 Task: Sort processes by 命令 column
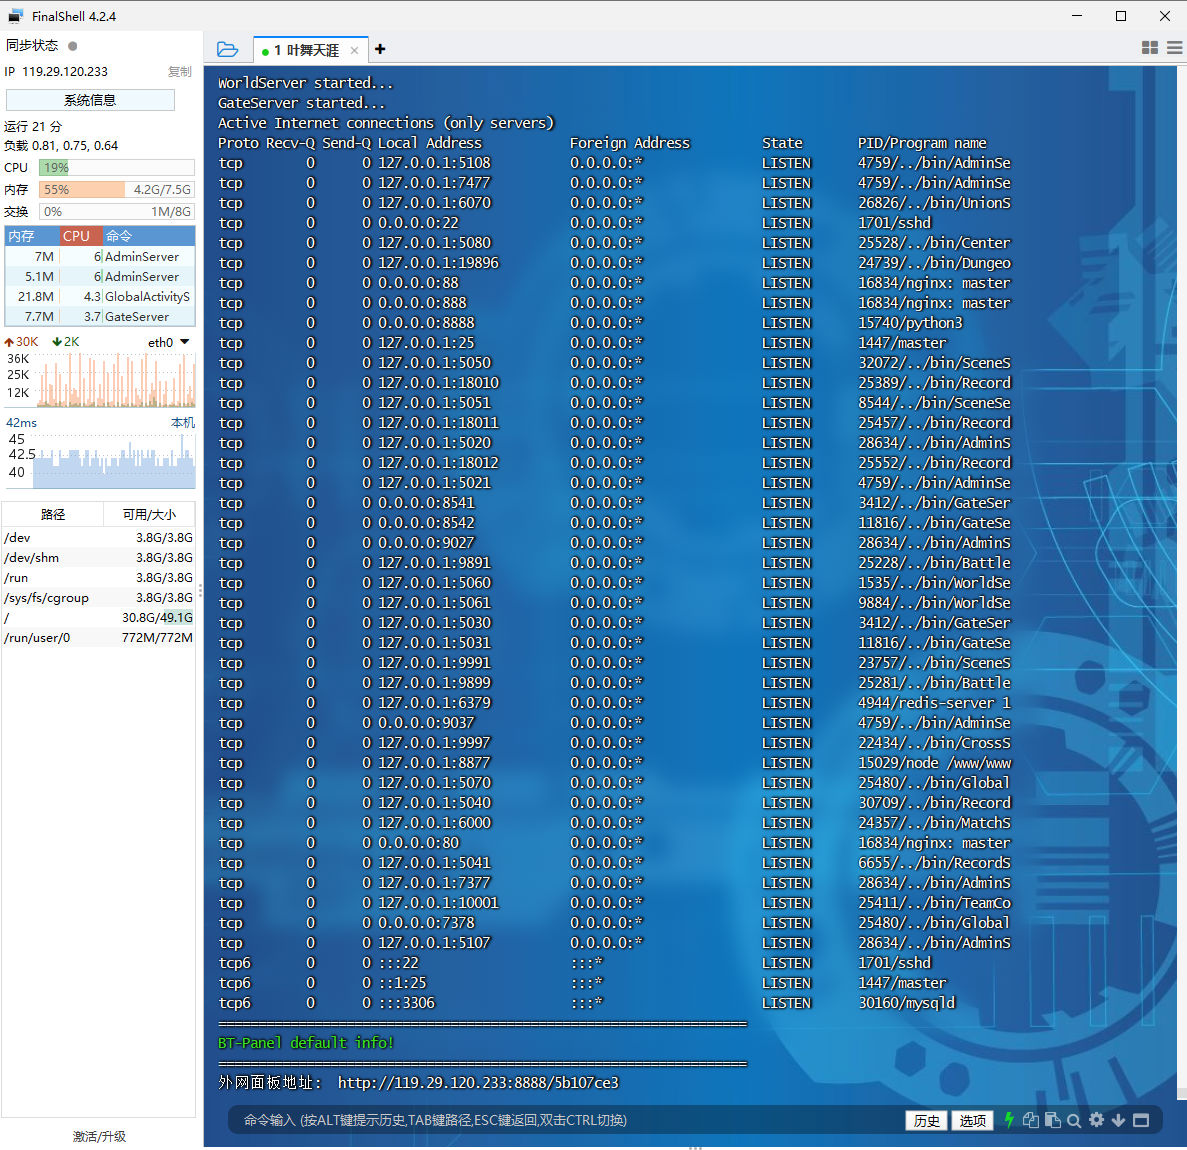tap(148, 235)
